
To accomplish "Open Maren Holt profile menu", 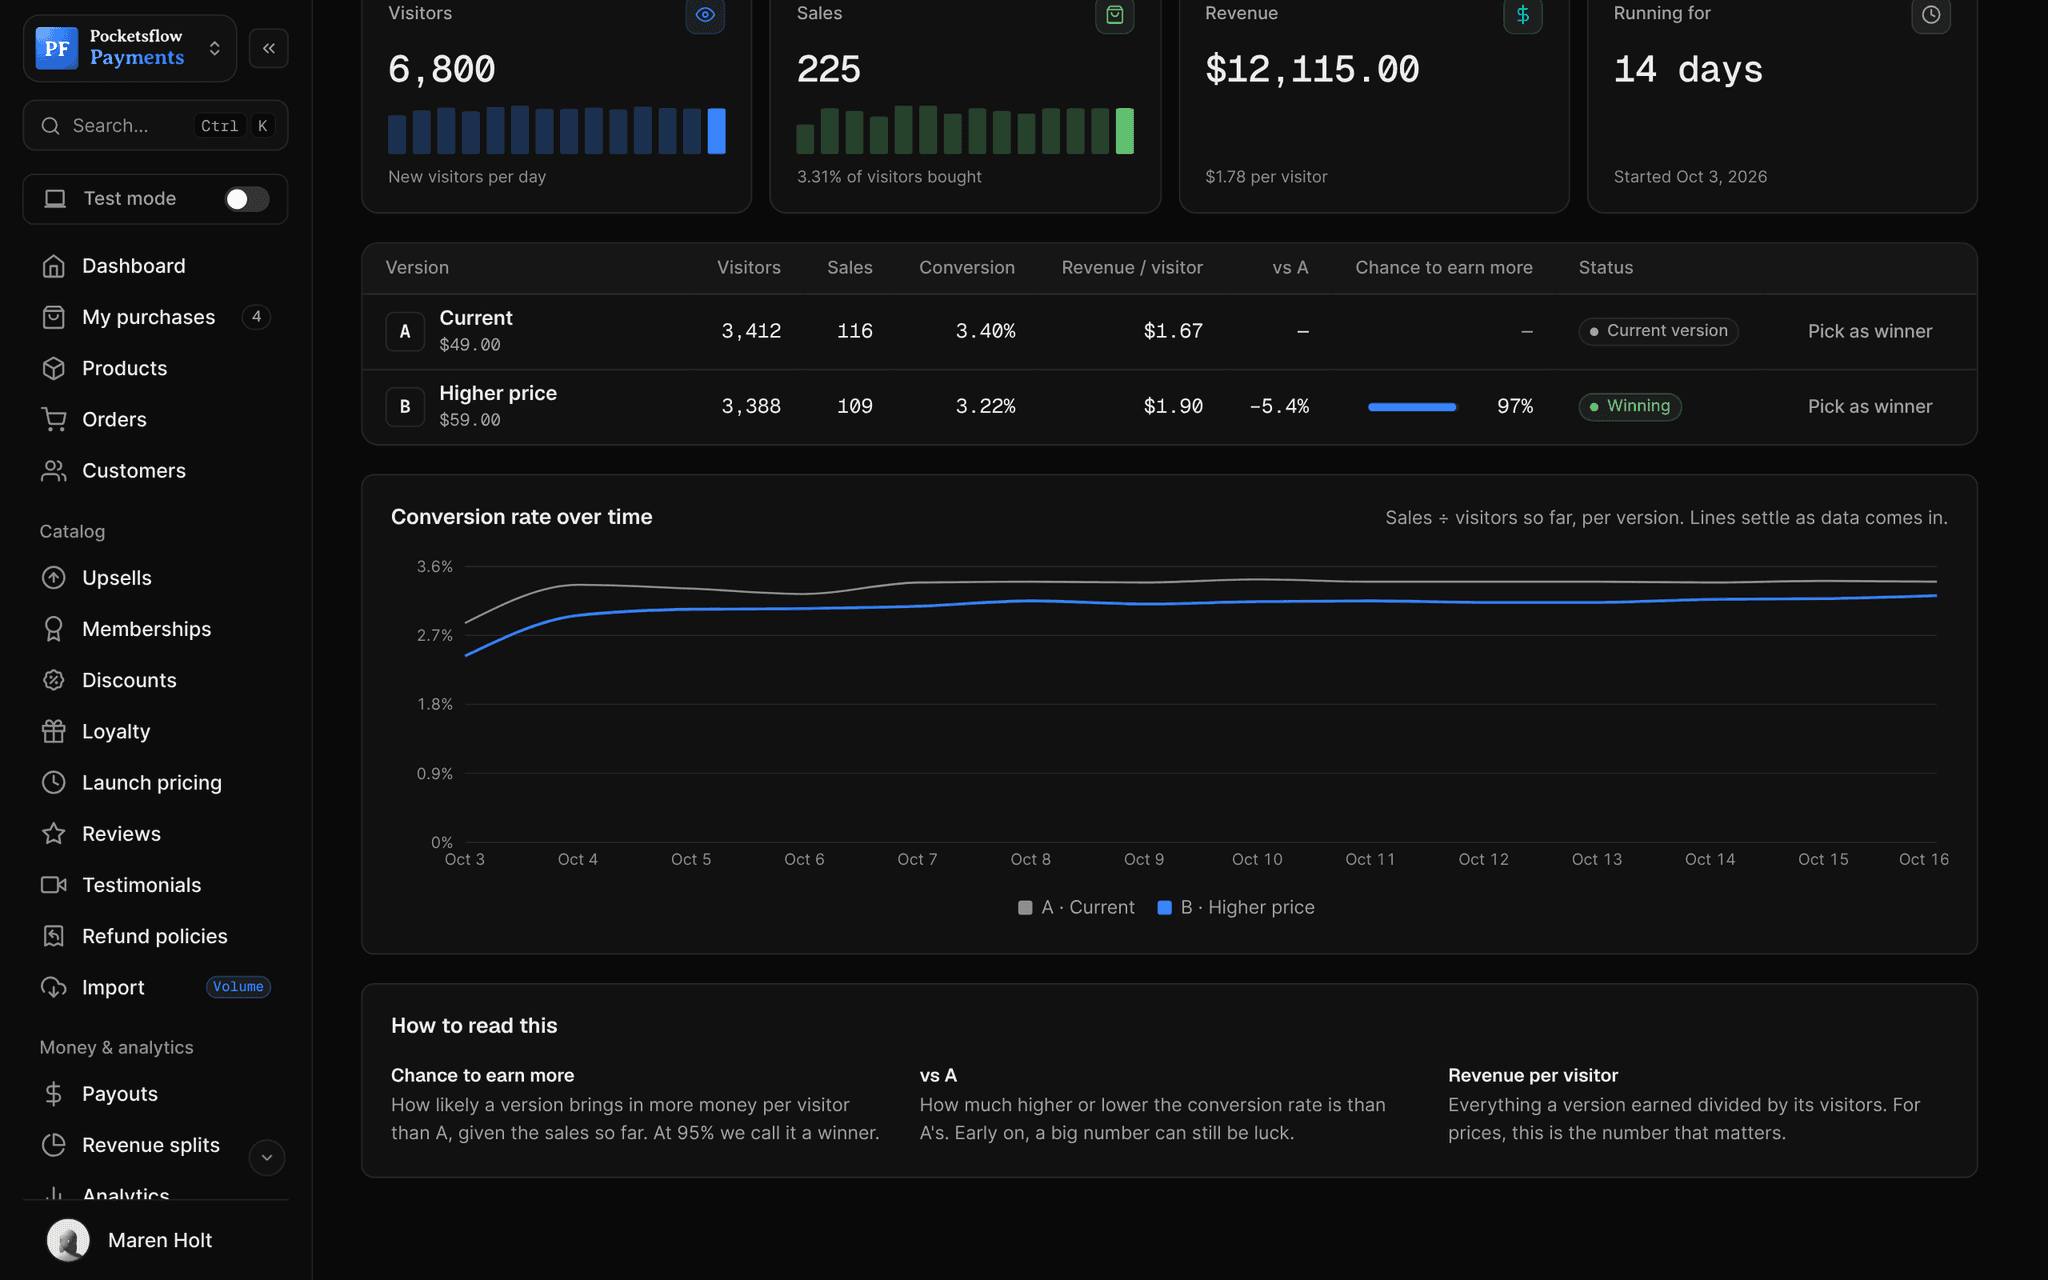I will (155, 1240).
